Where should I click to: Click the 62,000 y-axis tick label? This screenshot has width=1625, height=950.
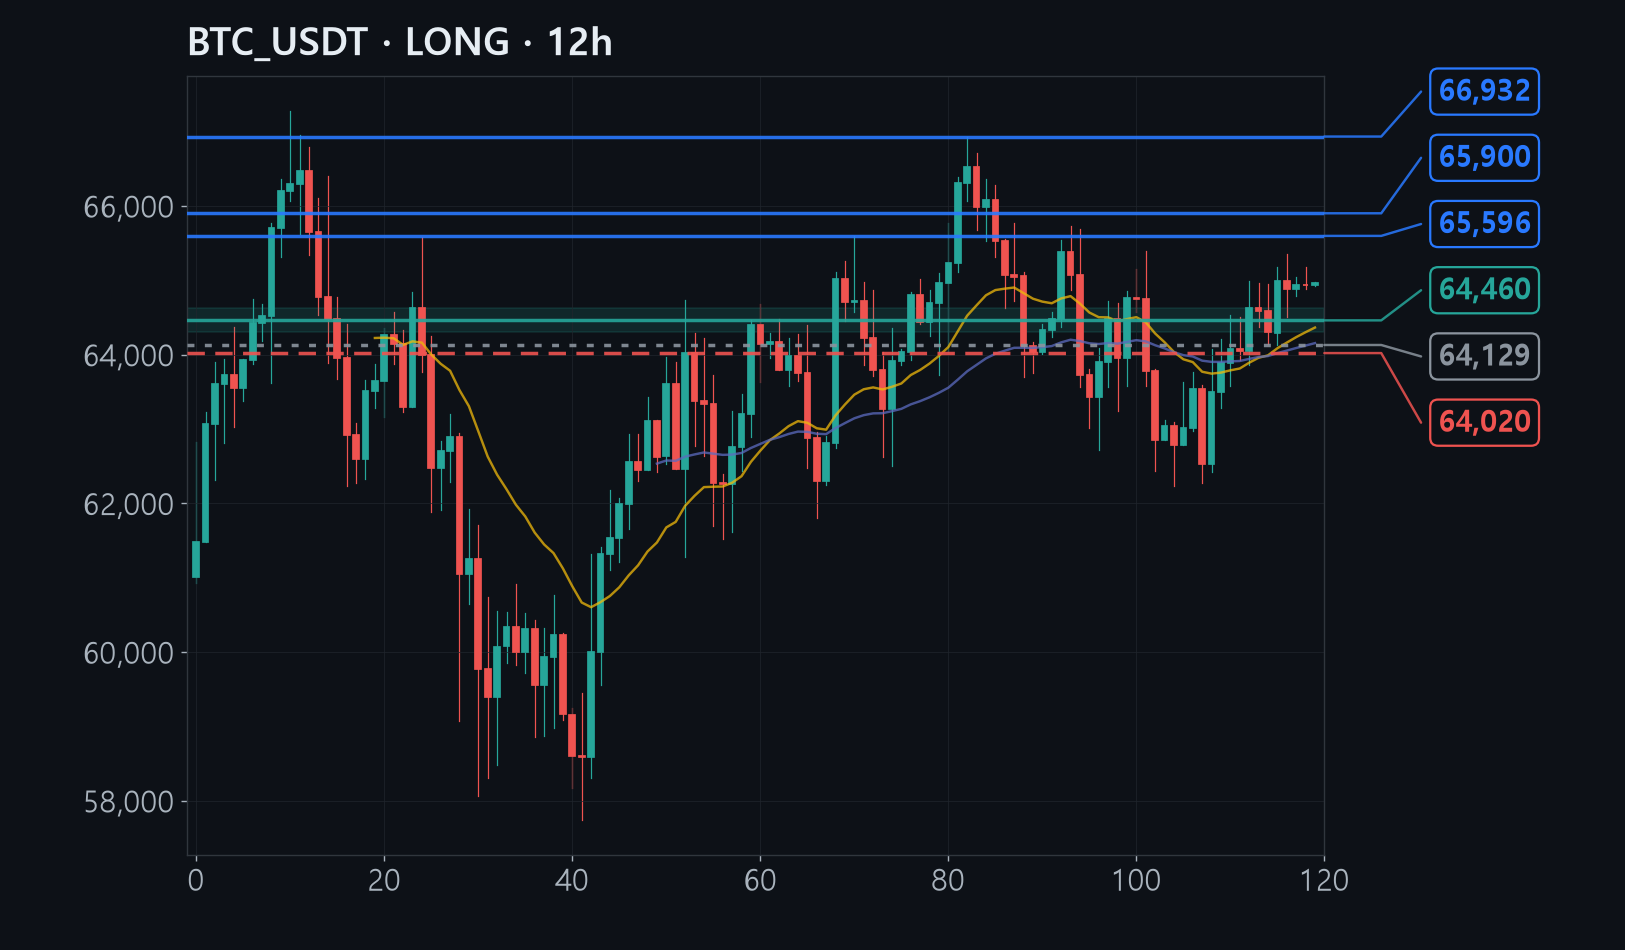click(129, 505)
